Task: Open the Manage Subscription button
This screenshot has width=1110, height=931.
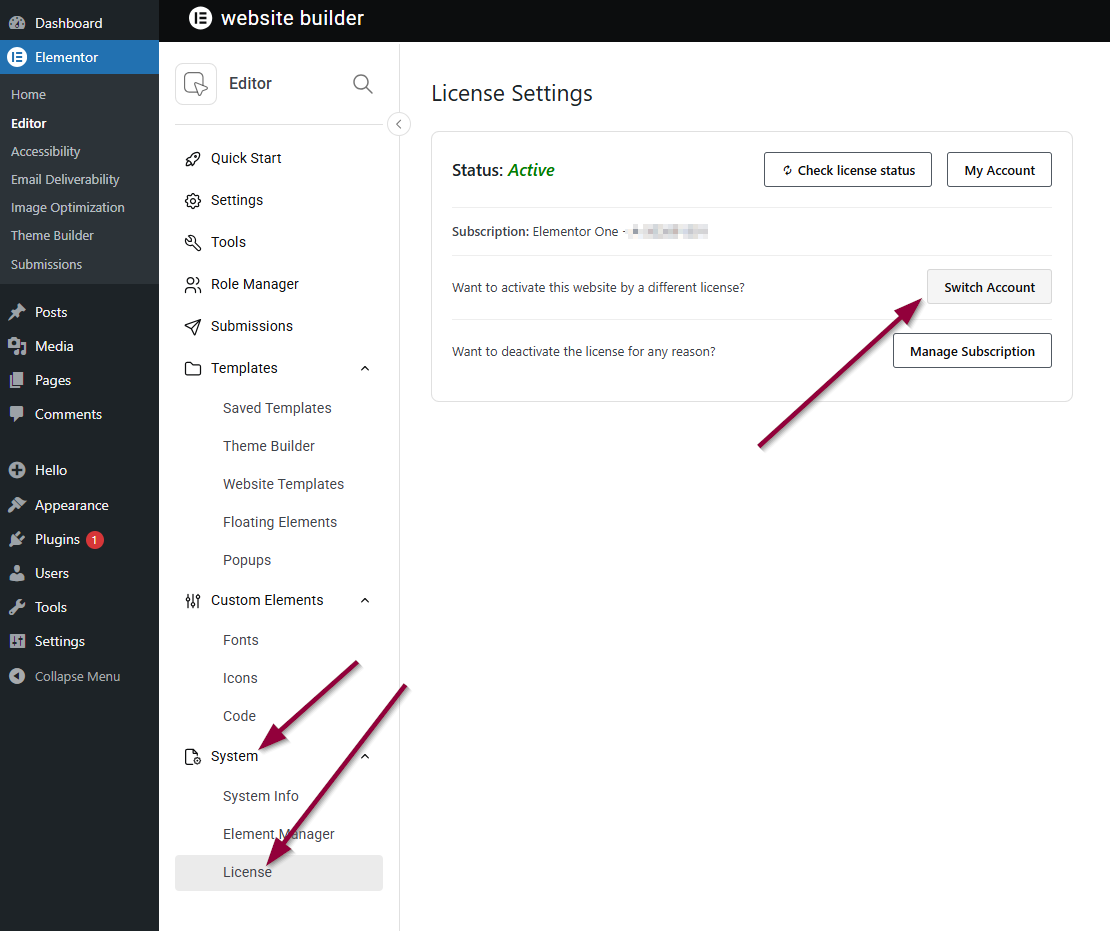Action: (971, 351)
